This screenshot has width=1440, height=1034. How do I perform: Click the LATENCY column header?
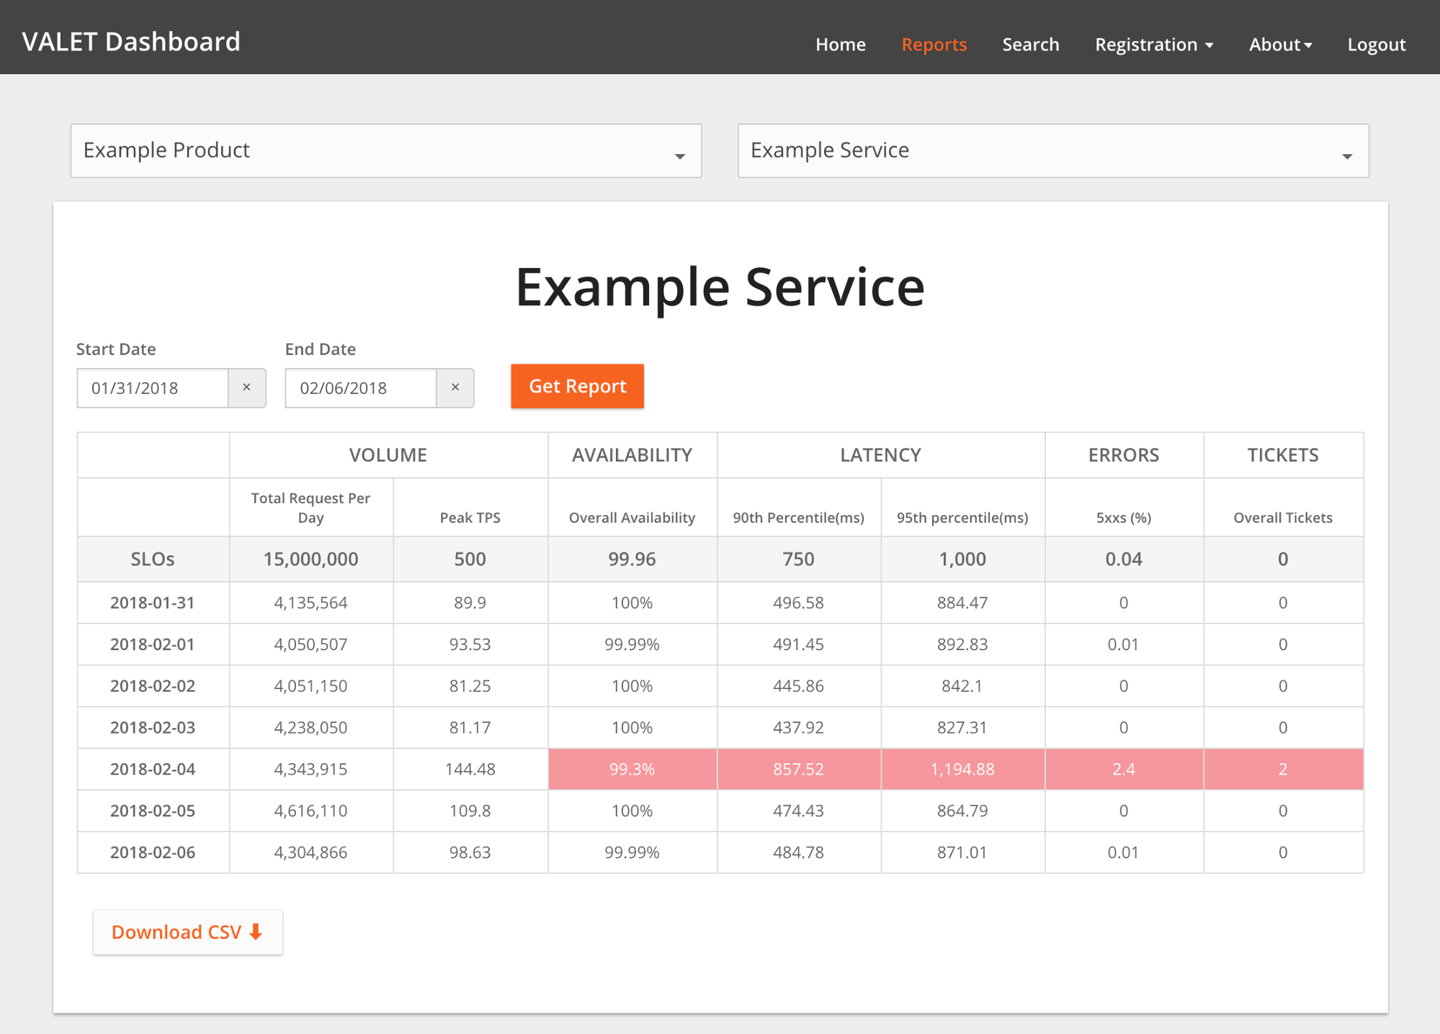tap(880, 455)
